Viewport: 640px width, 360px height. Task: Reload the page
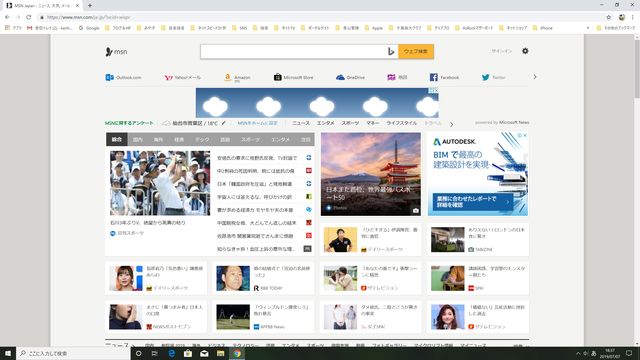29,17
